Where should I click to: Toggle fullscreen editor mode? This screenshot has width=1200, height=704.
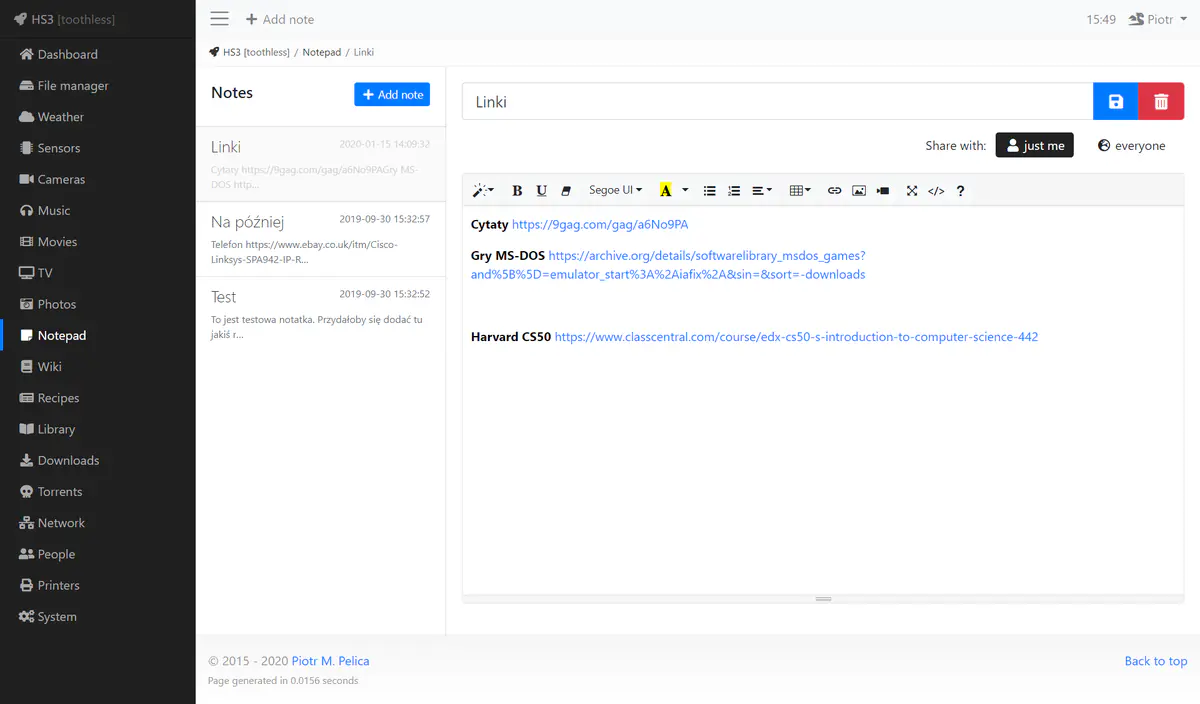click(x=912, y=190)
